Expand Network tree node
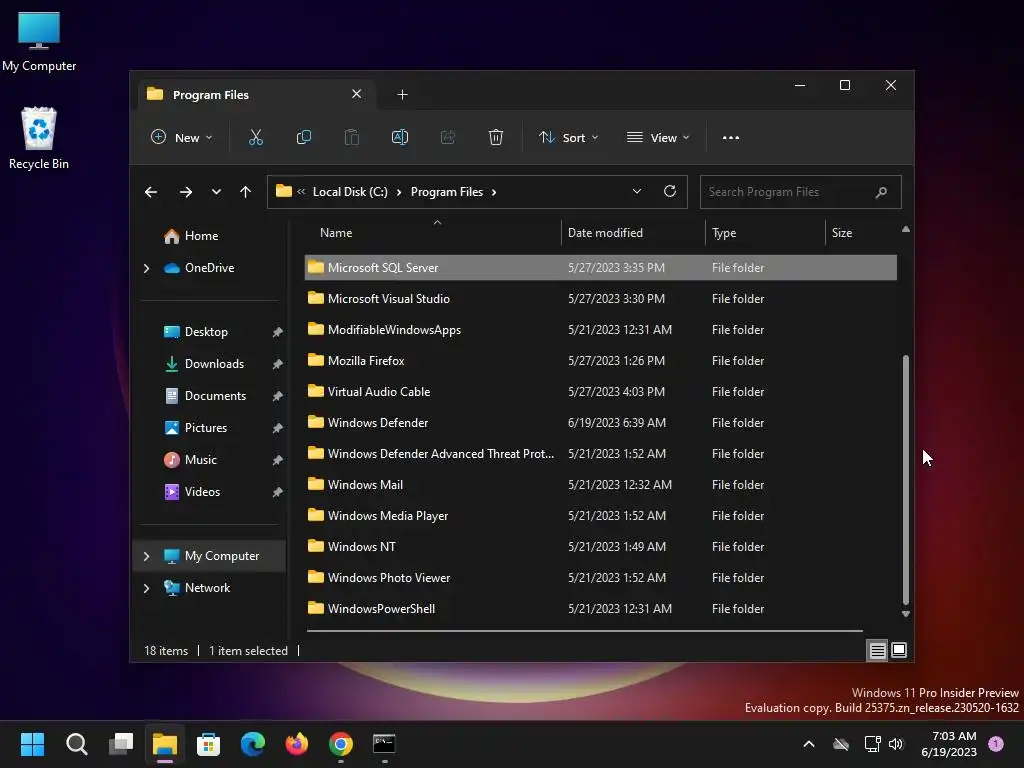The image size is (1024, 768). (x=146, y=588)
